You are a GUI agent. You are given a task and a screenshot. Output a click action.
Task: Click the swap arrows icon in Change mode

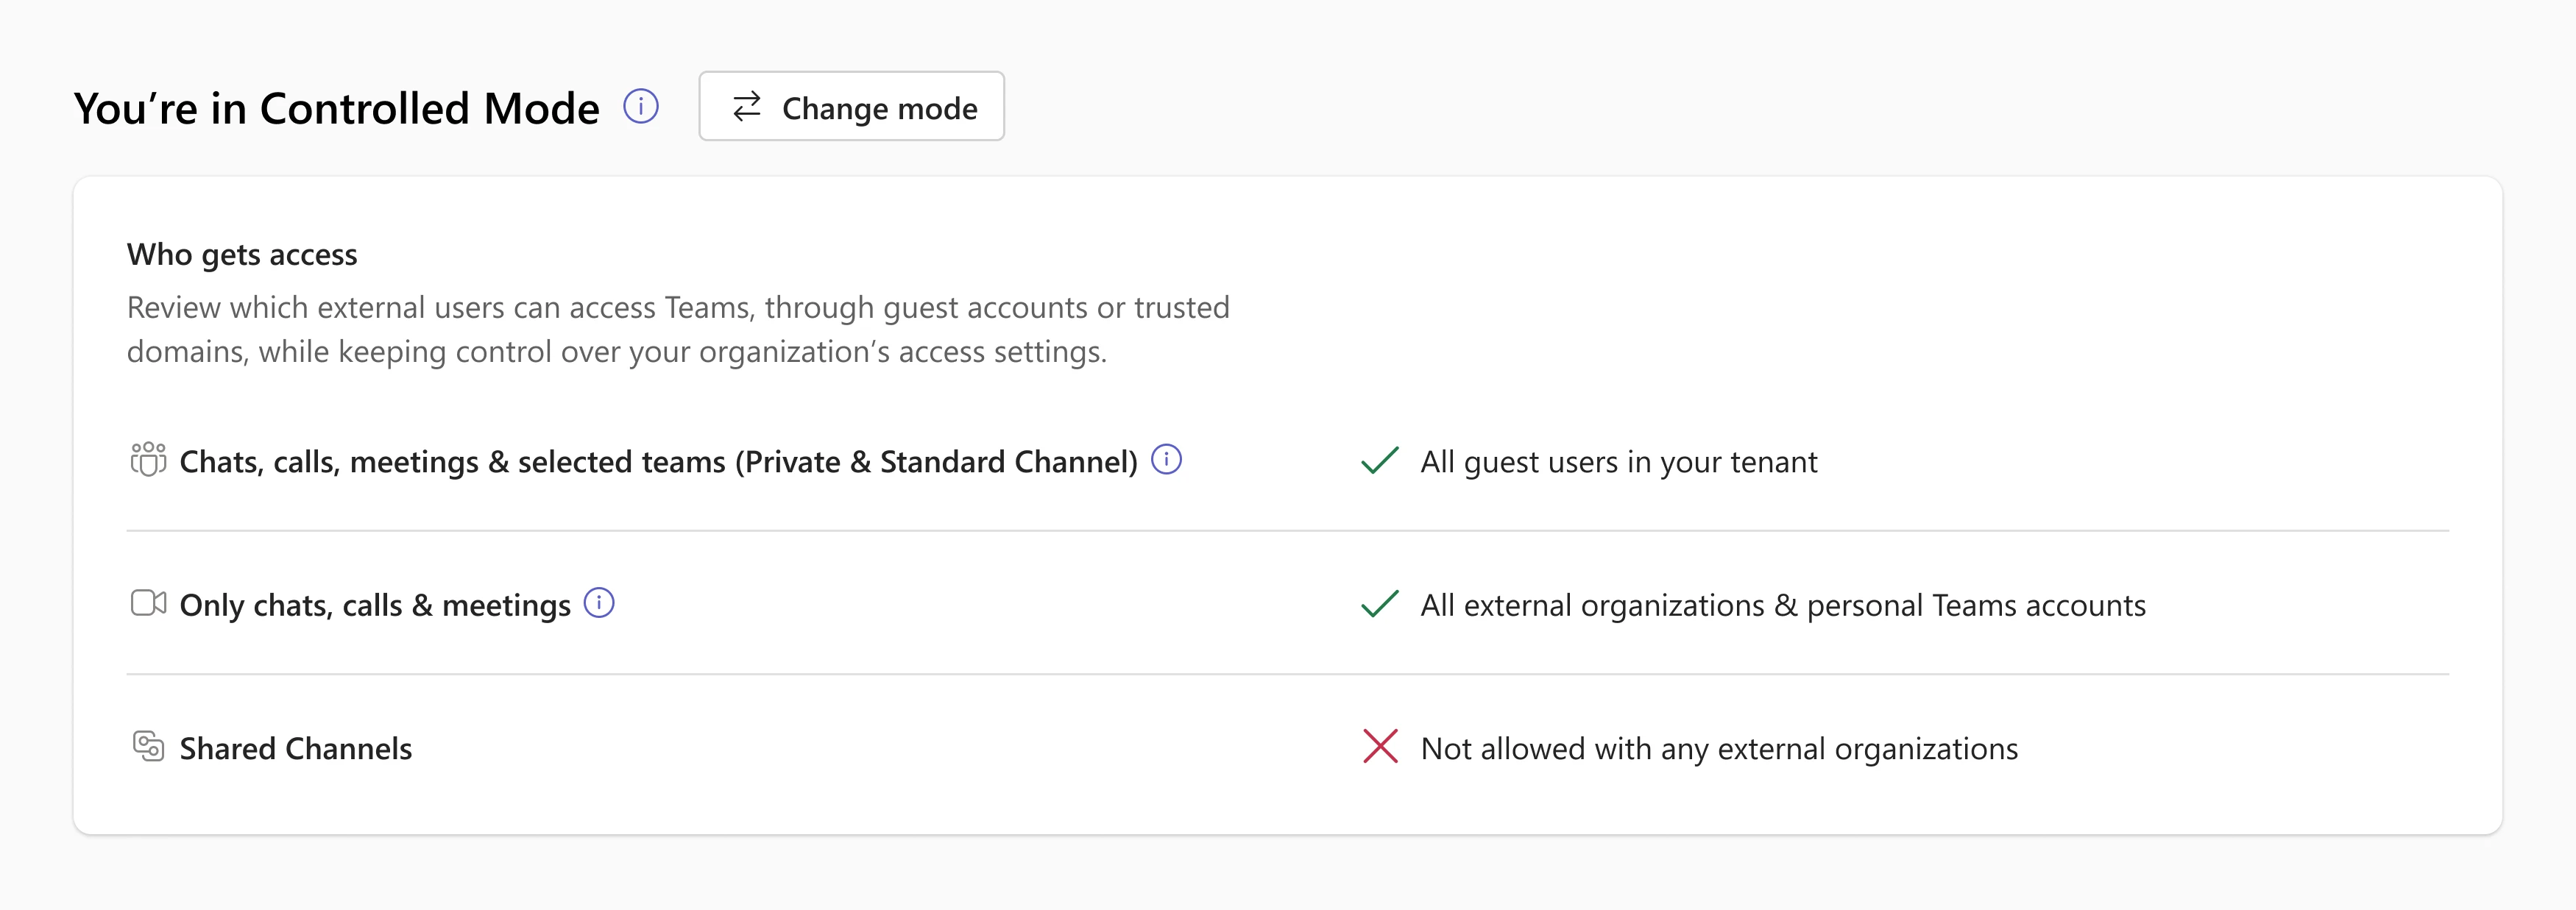pyautogui.click(x=747, y=107)
